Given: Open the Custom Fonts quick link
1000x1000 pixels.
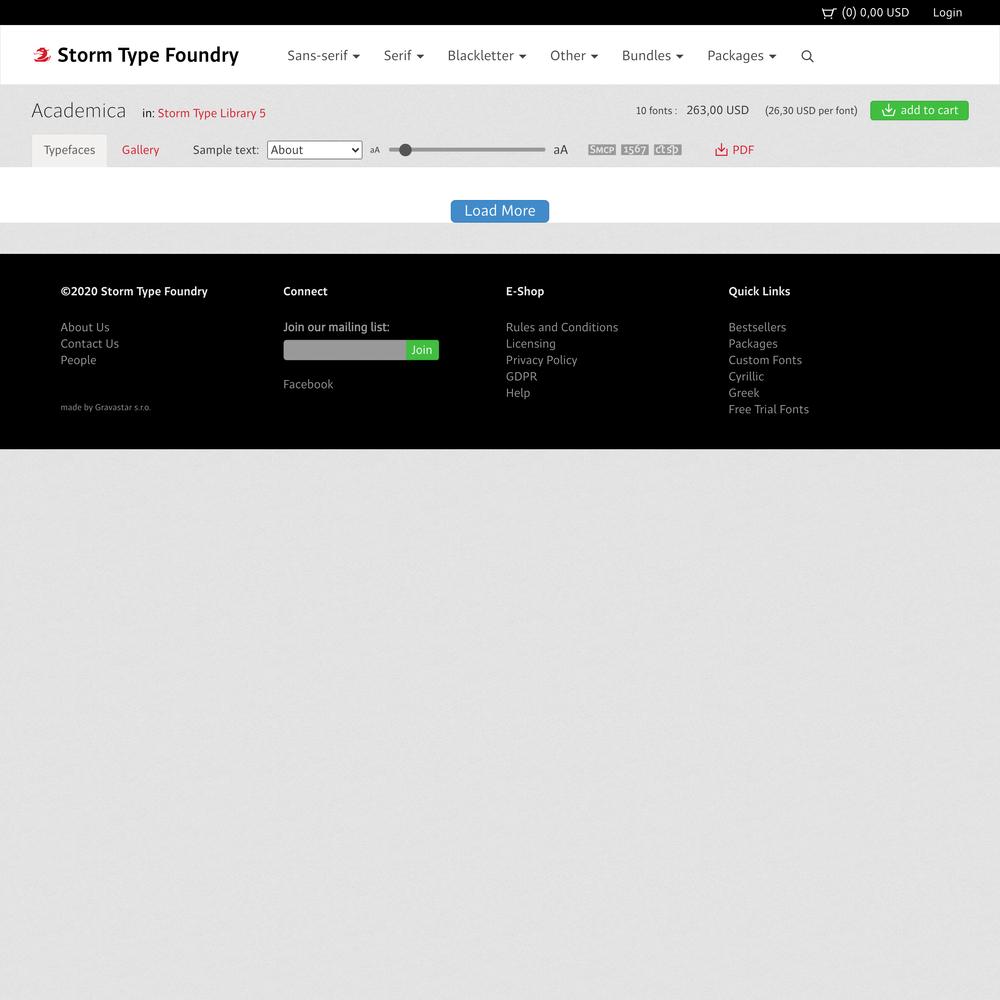Looking at the screenshot, I should [765, 360].
